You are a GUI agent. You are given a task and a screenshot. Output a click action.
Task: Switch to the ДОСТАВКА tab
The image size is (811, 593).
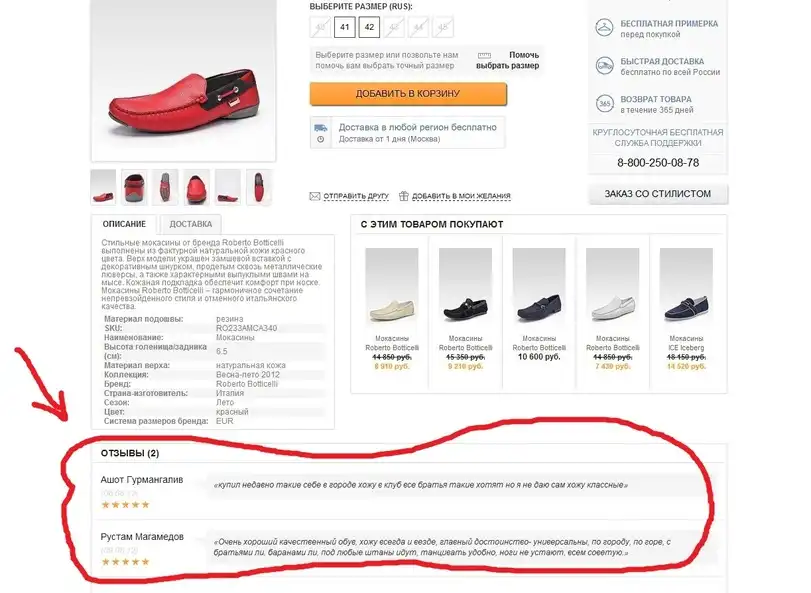(x=190, y=224)
